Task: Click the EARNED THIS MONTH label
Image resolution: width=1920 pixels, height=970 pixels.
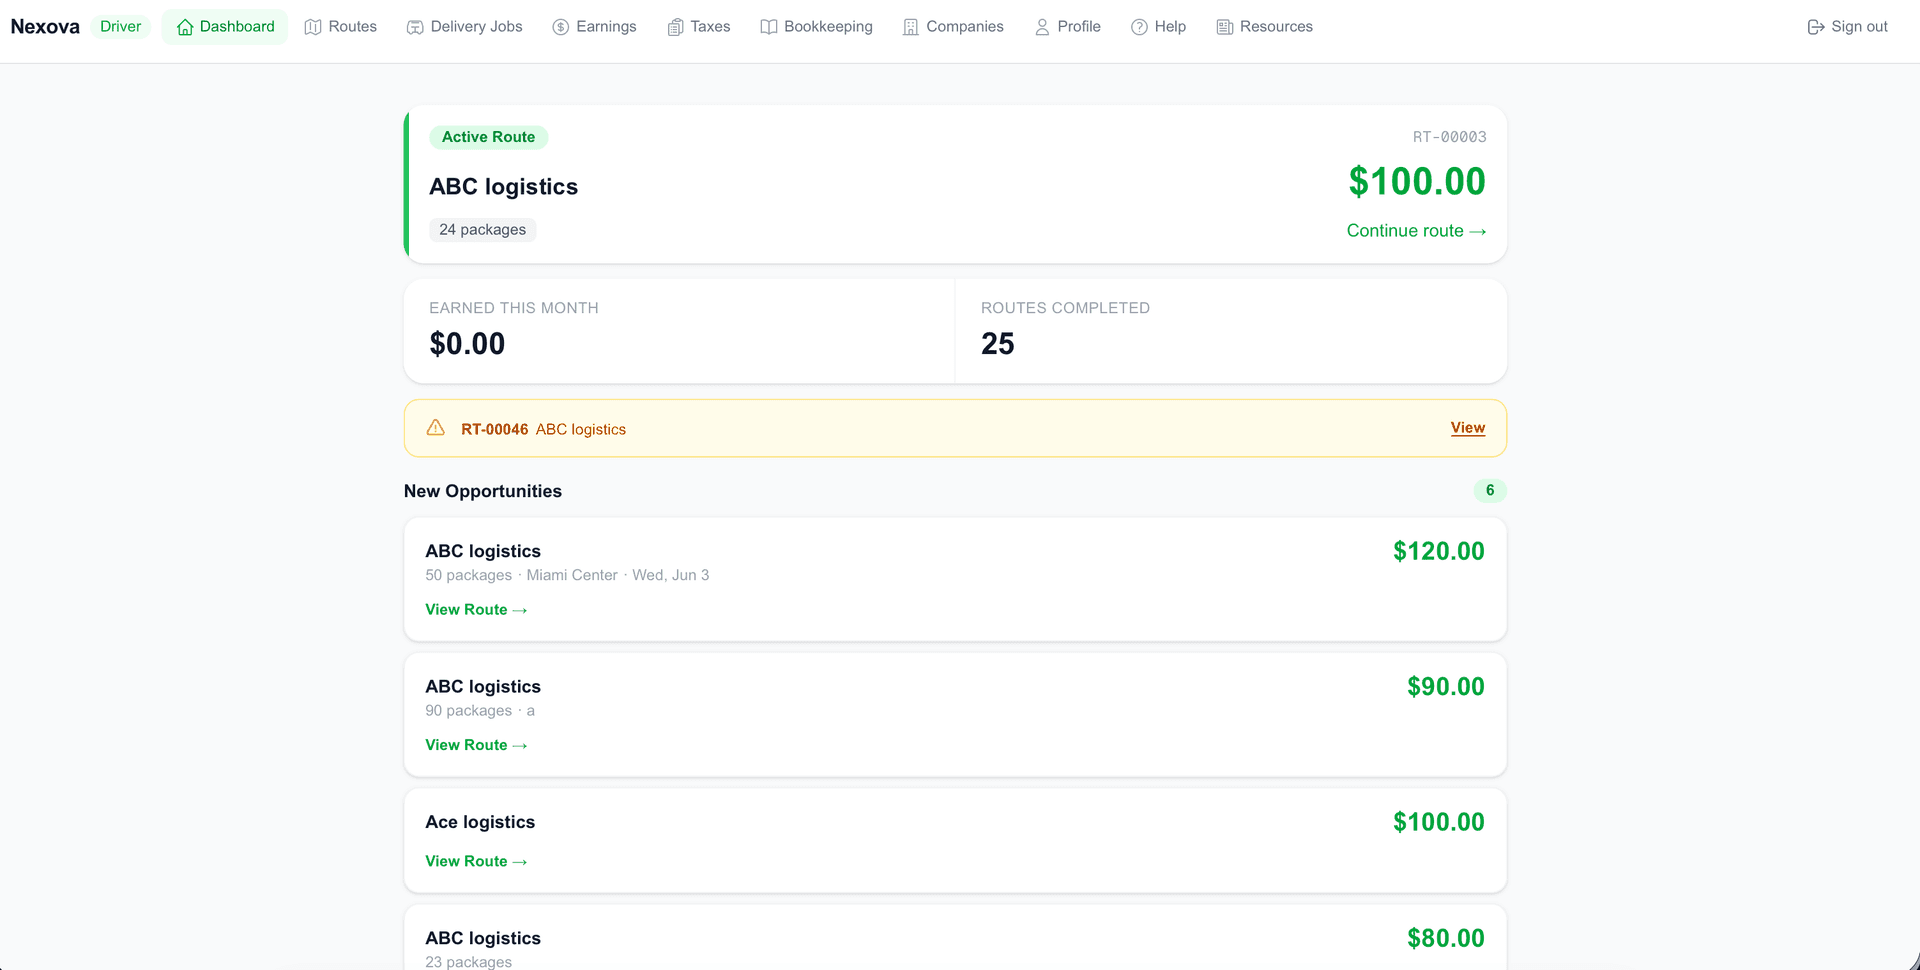Action: click(x=514, y=308)
